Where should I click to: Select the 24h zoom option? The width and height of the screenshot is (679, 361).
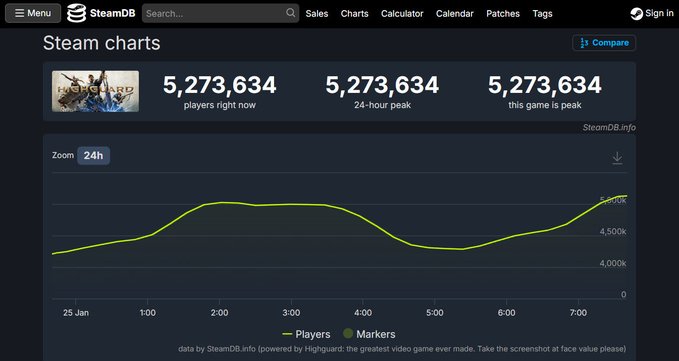(x=94, y=156)
